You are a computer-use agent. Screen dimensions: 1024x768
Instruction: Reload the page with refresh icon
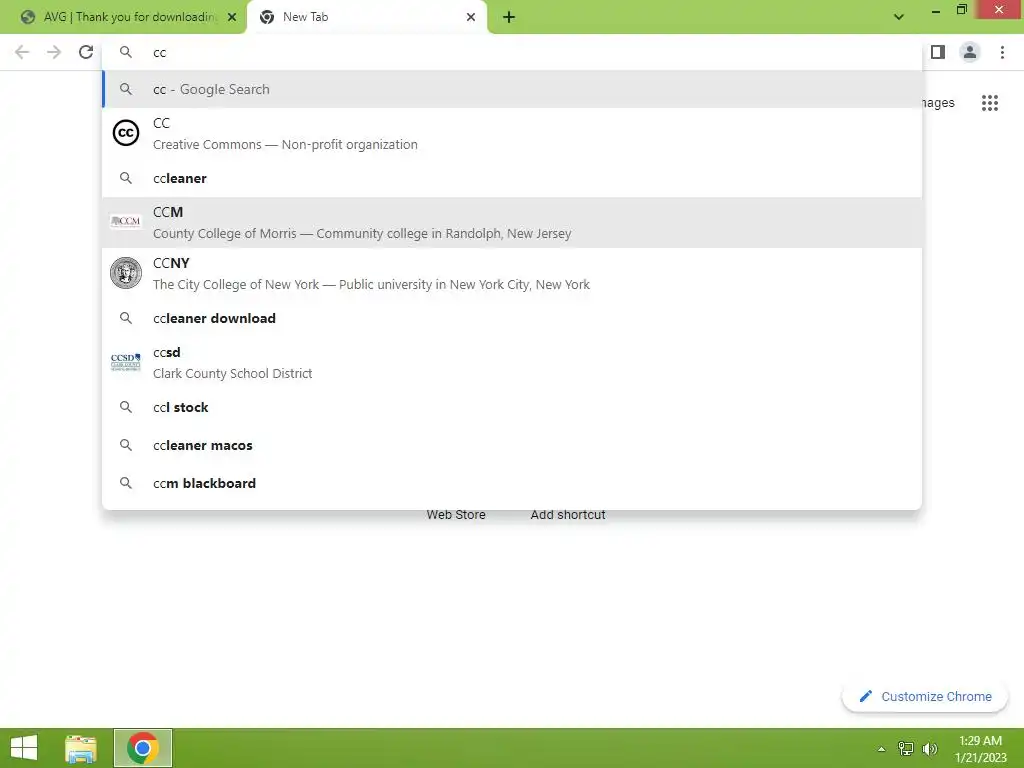click(86, 52)
